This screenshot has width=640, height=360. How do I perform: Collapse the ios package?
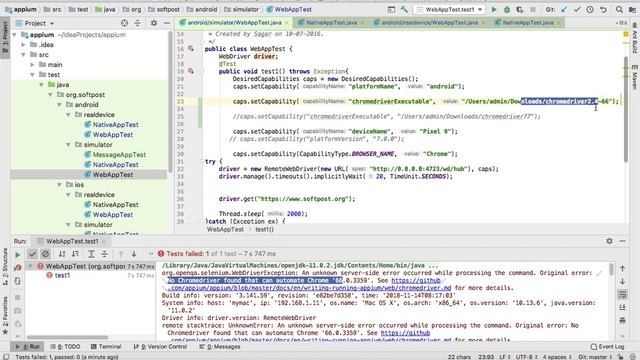pyautogui.click(x=60, y=185)
